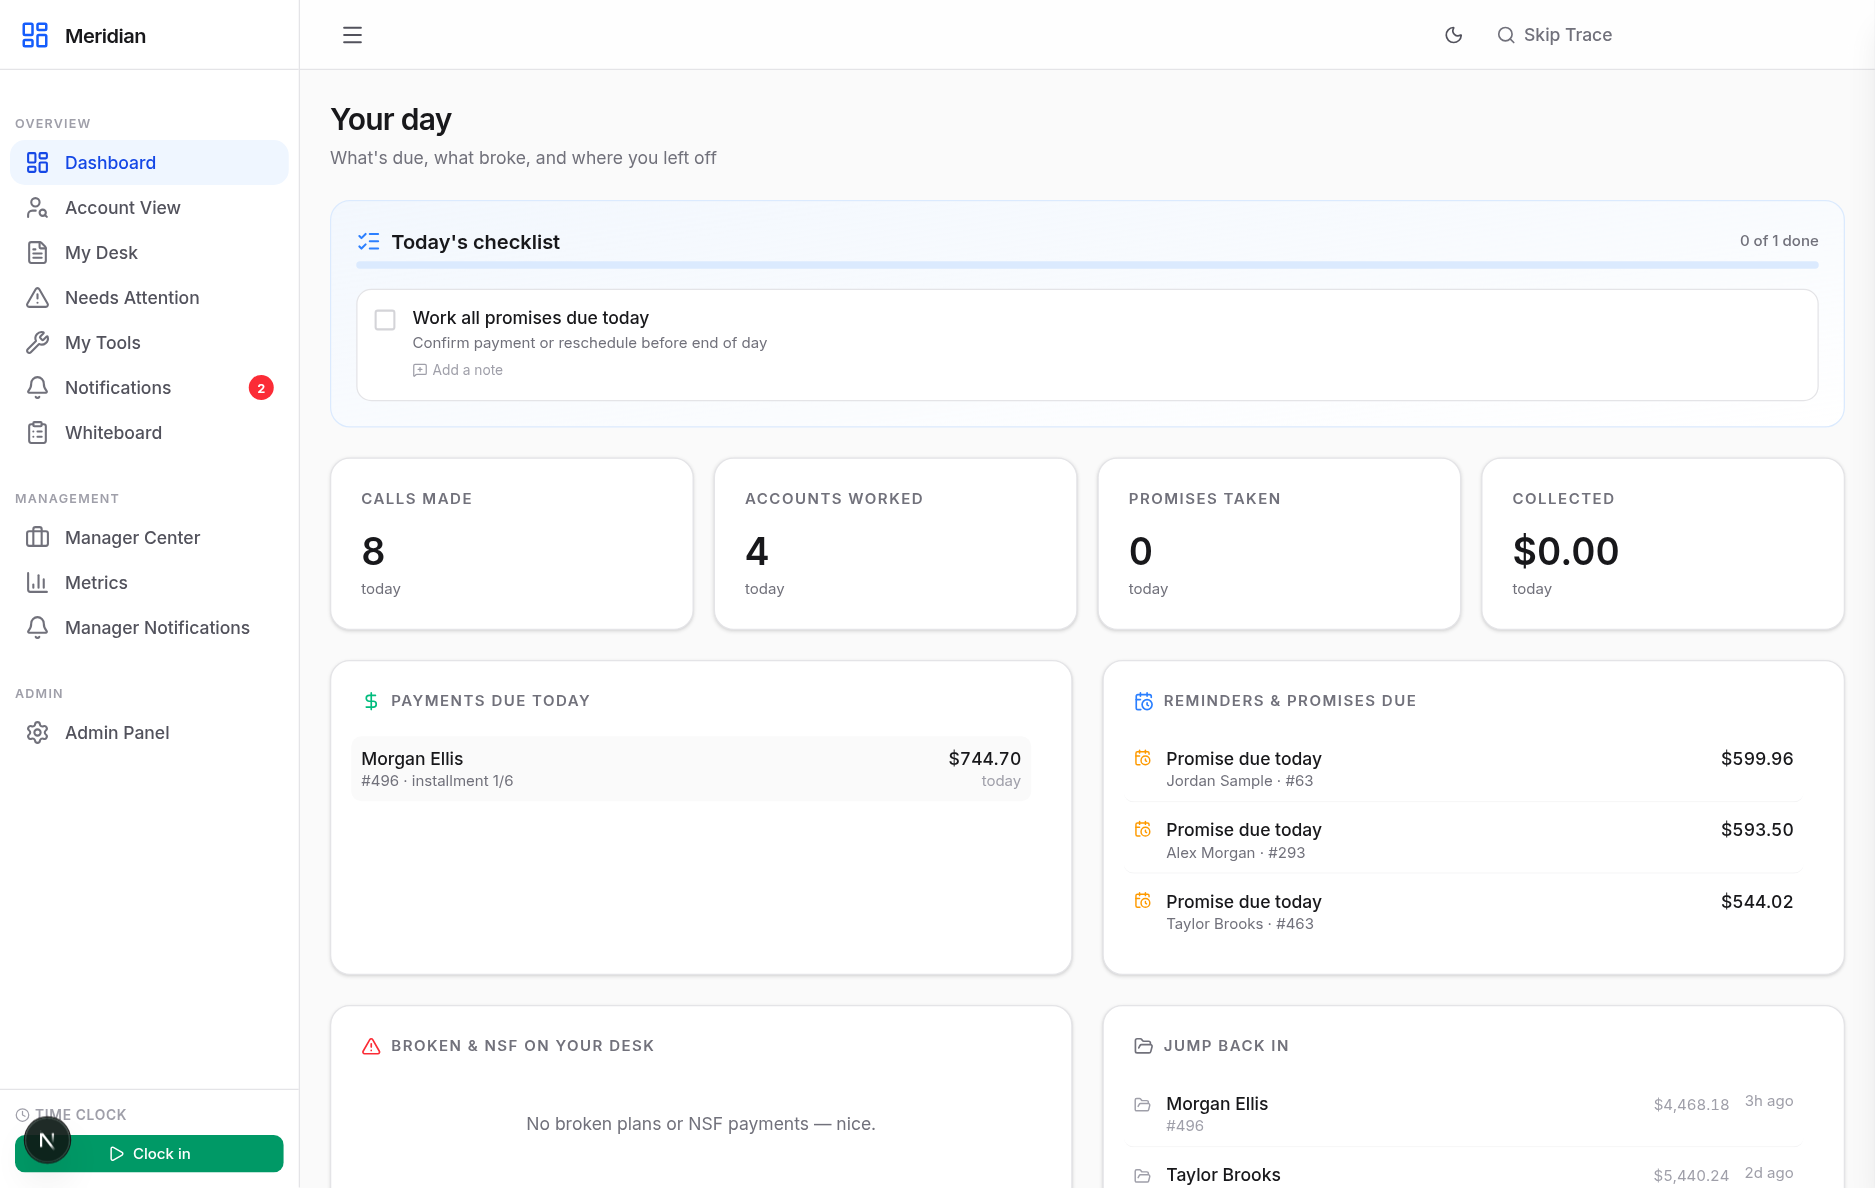Click the Whiteboard clipboard icon
Image resolution: width=1875 pixels, height=1188 pixels.
pyautogui.click(x=37, y=432)
